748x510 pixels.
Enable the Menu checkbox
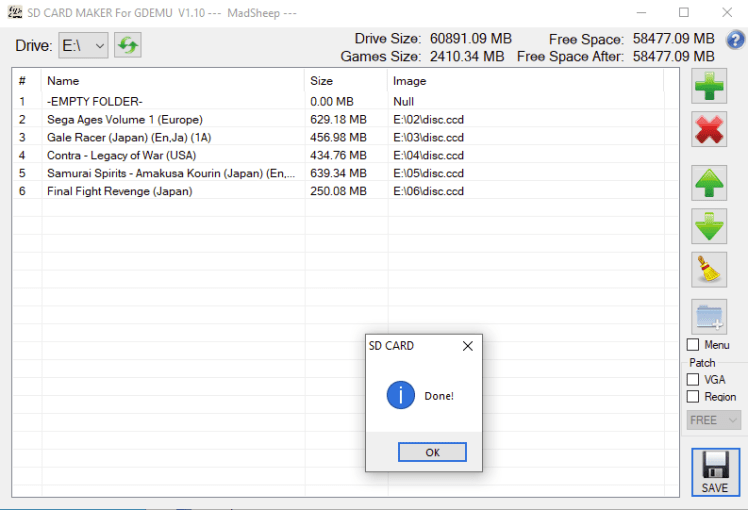tap(693, 344)
